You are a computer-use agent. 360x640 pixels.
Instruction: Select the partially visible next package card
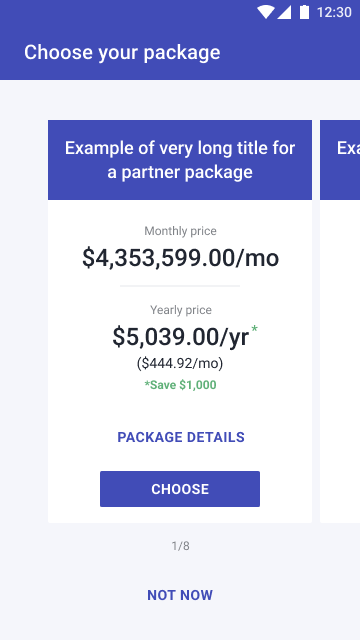[x=340, y=321]
